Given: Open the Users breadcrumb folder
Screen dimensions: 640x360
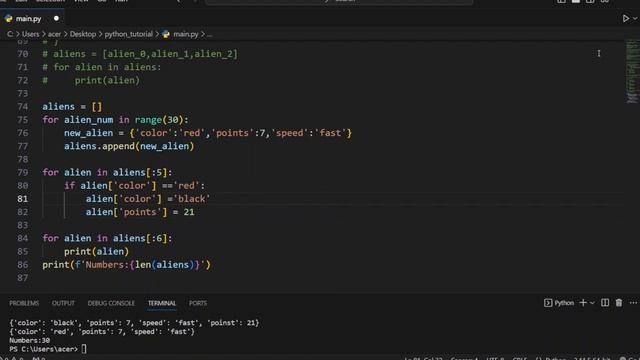Looking at the screenshot, I should click(31, 34).
